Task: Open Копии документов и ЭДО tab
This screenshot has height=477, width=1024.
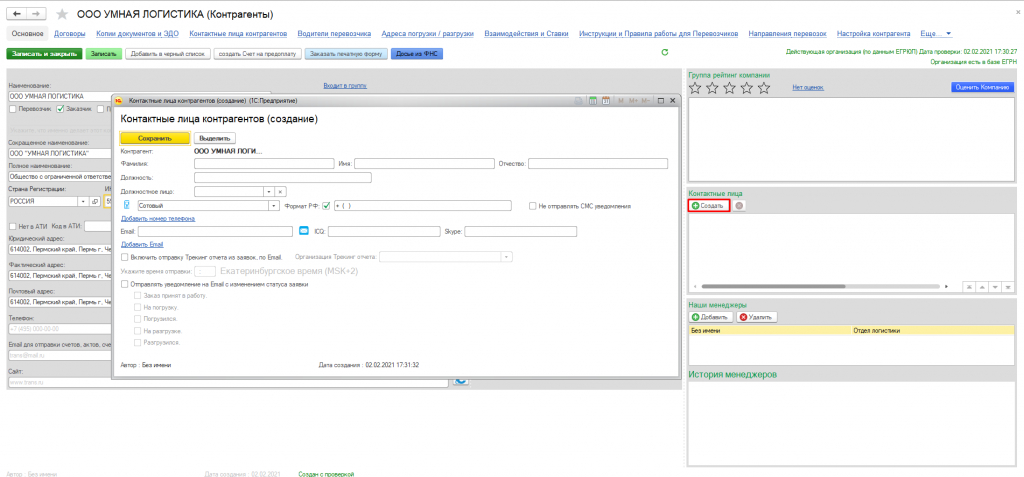Action: click(138, 33)
